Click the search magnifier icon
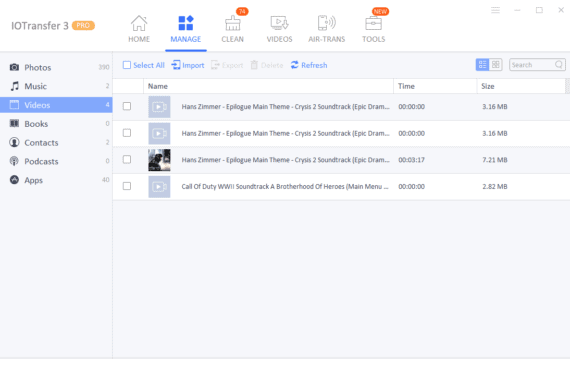570x373 pixels. (x=559, y=65)
